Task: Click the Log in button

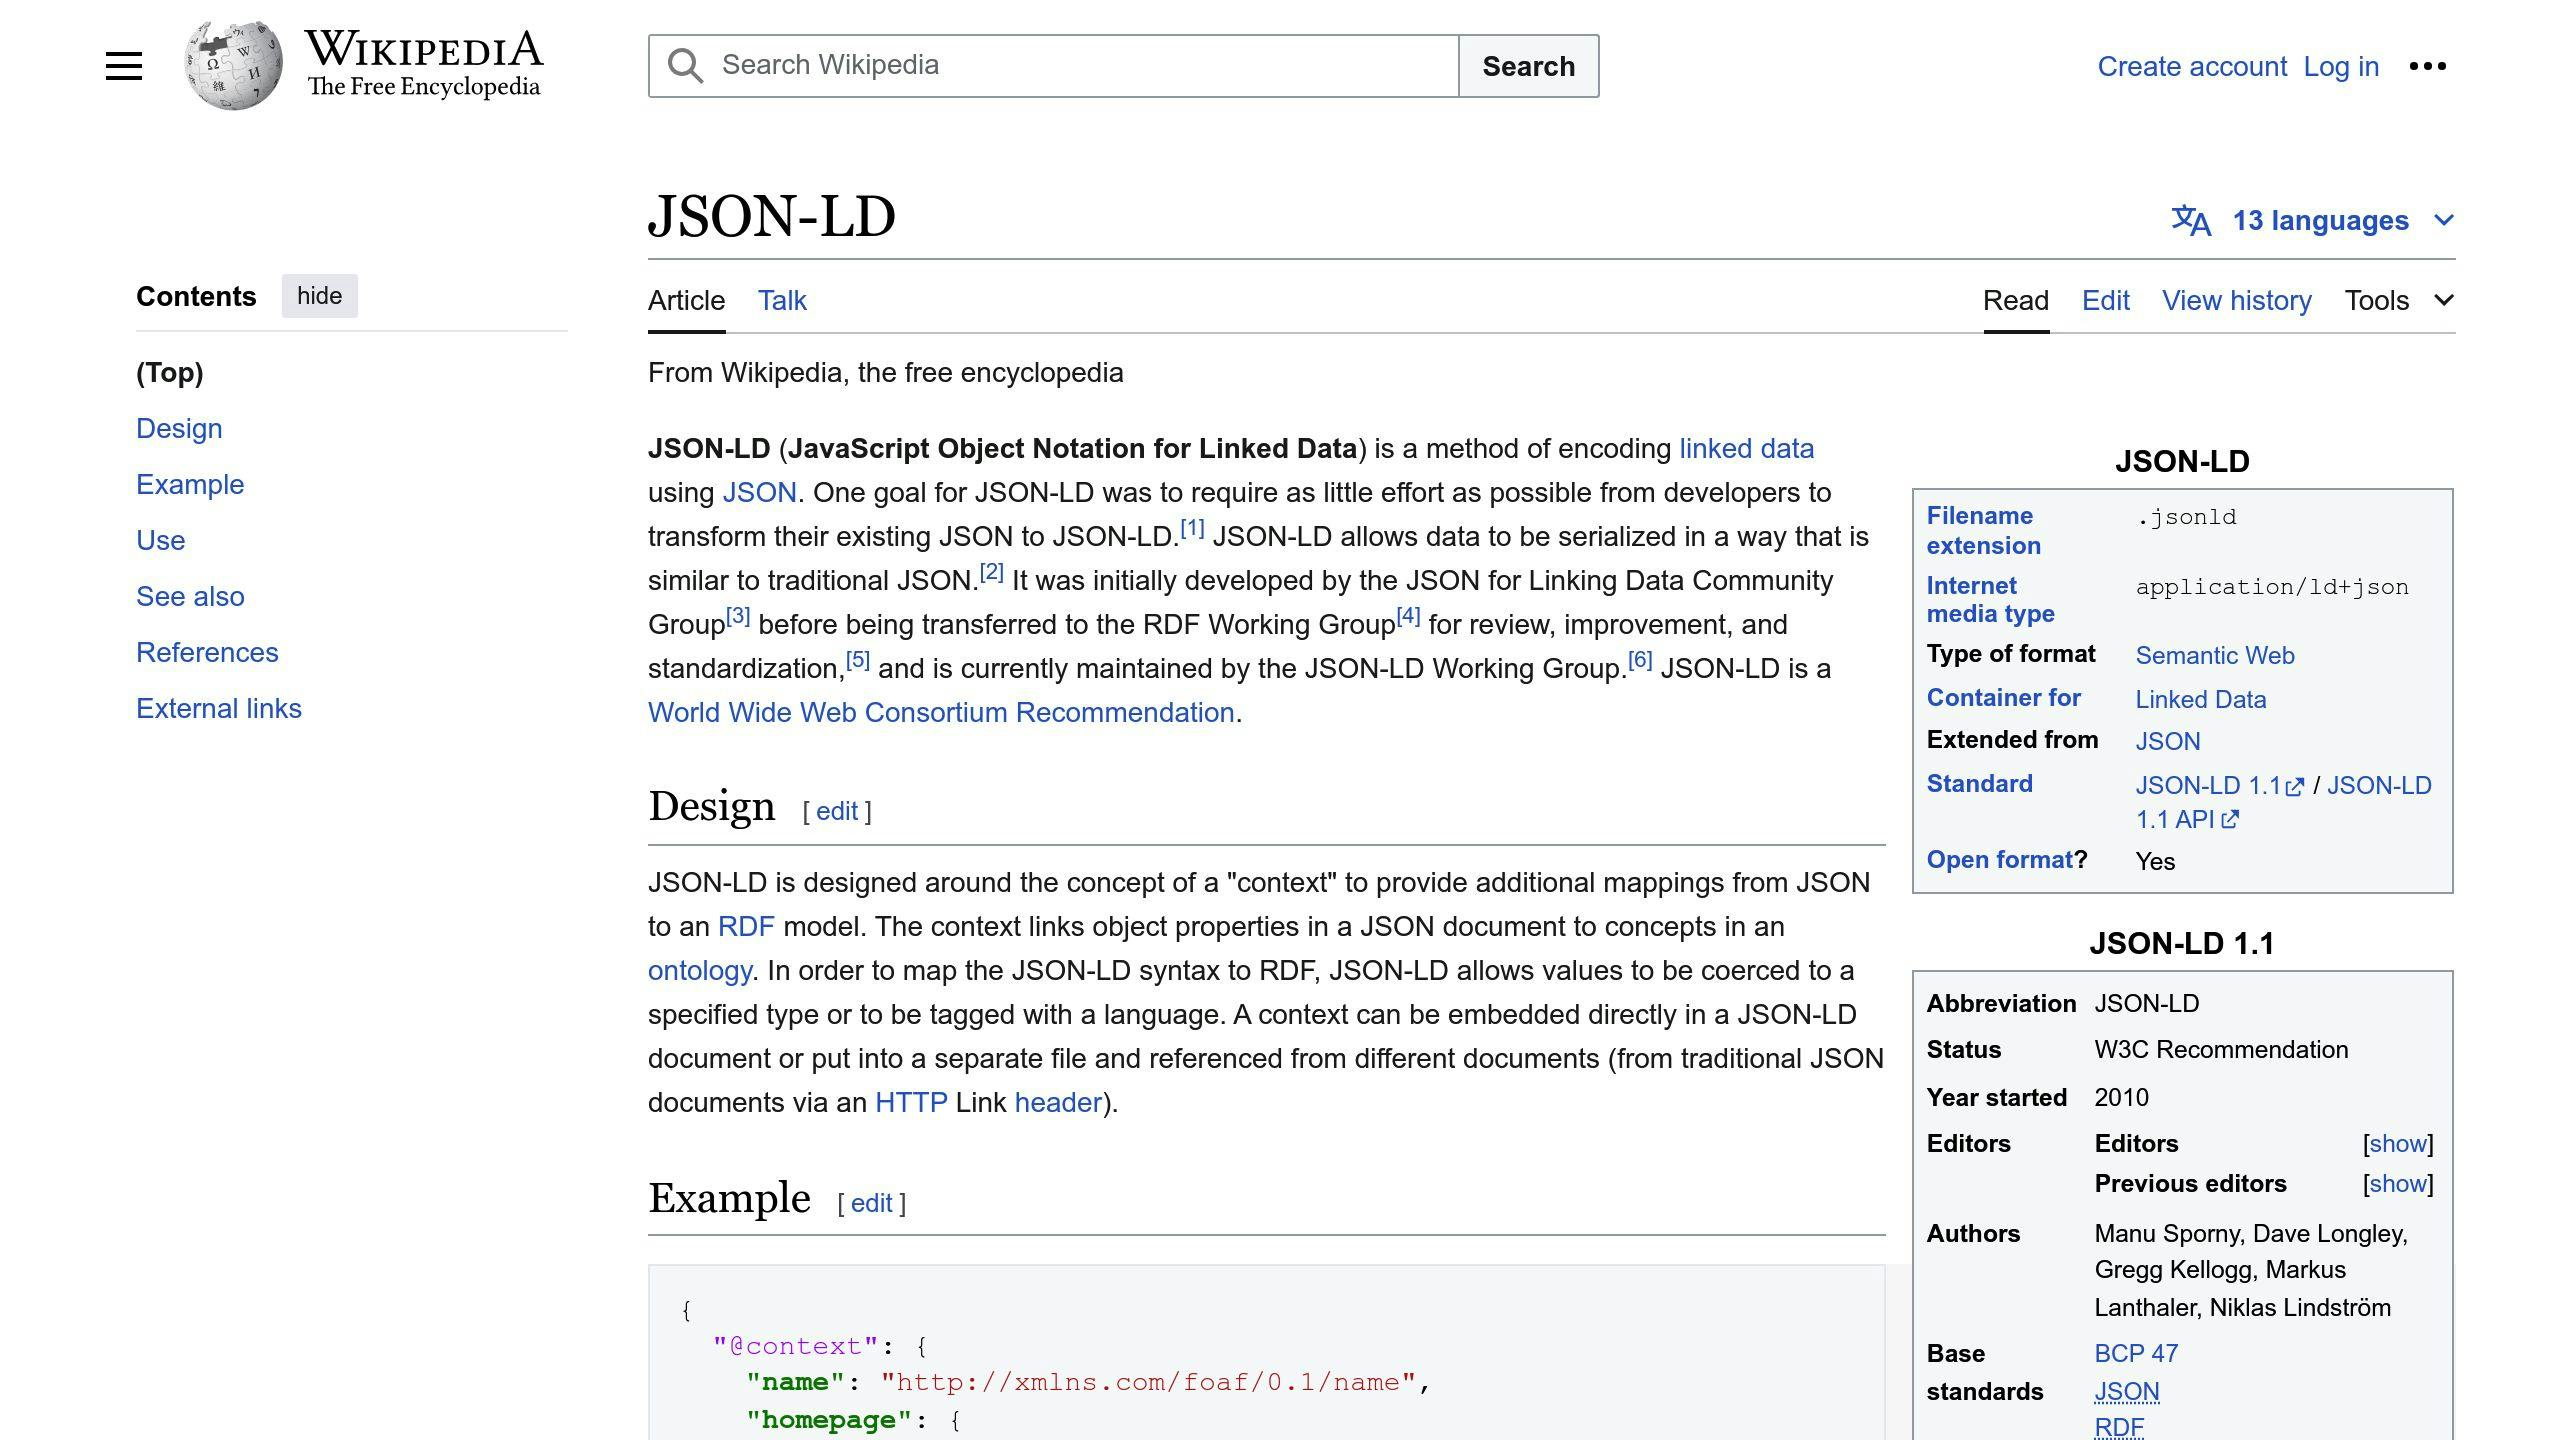Action: pyautogui.click(x=2340, y=65)
